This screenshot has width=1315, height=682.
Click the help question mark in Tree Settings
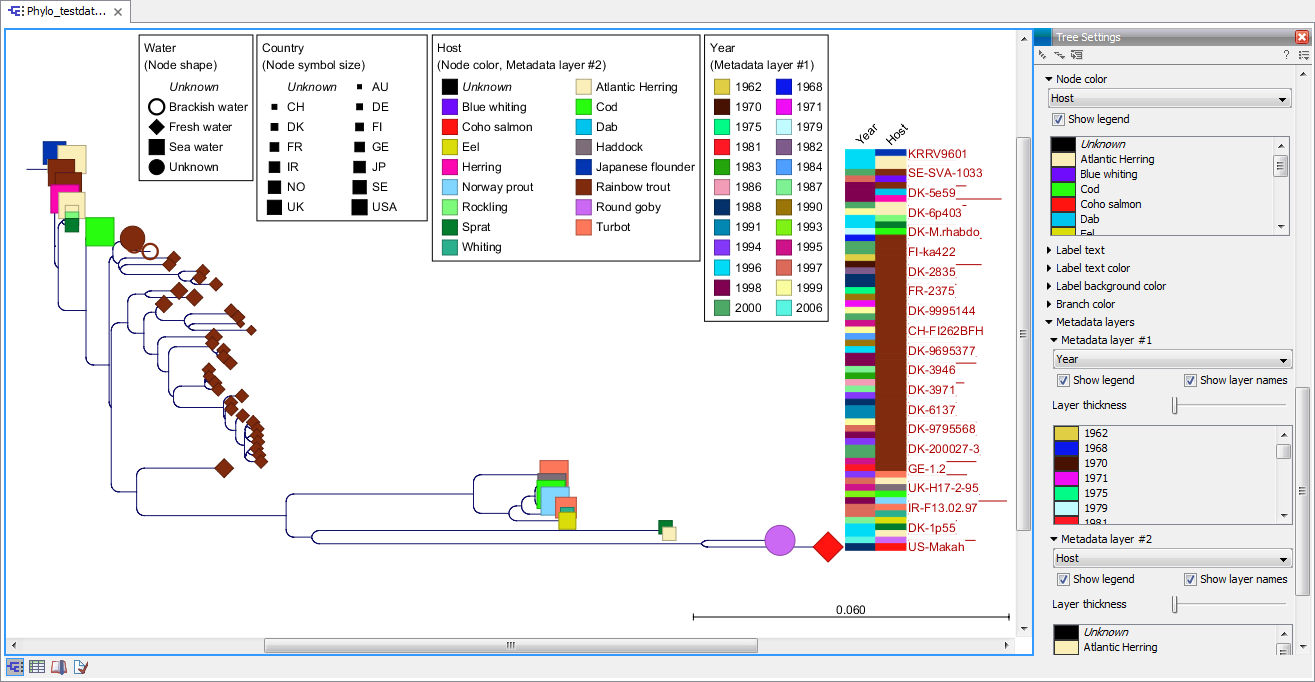pos(1286,55)
